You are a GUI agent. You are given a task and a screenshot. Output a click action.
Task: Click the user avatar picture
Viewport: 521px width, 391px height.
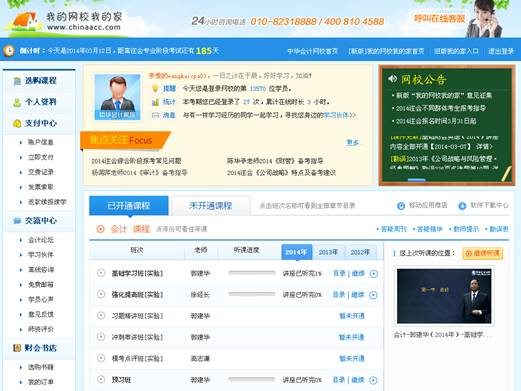click(x=117, y=97)
